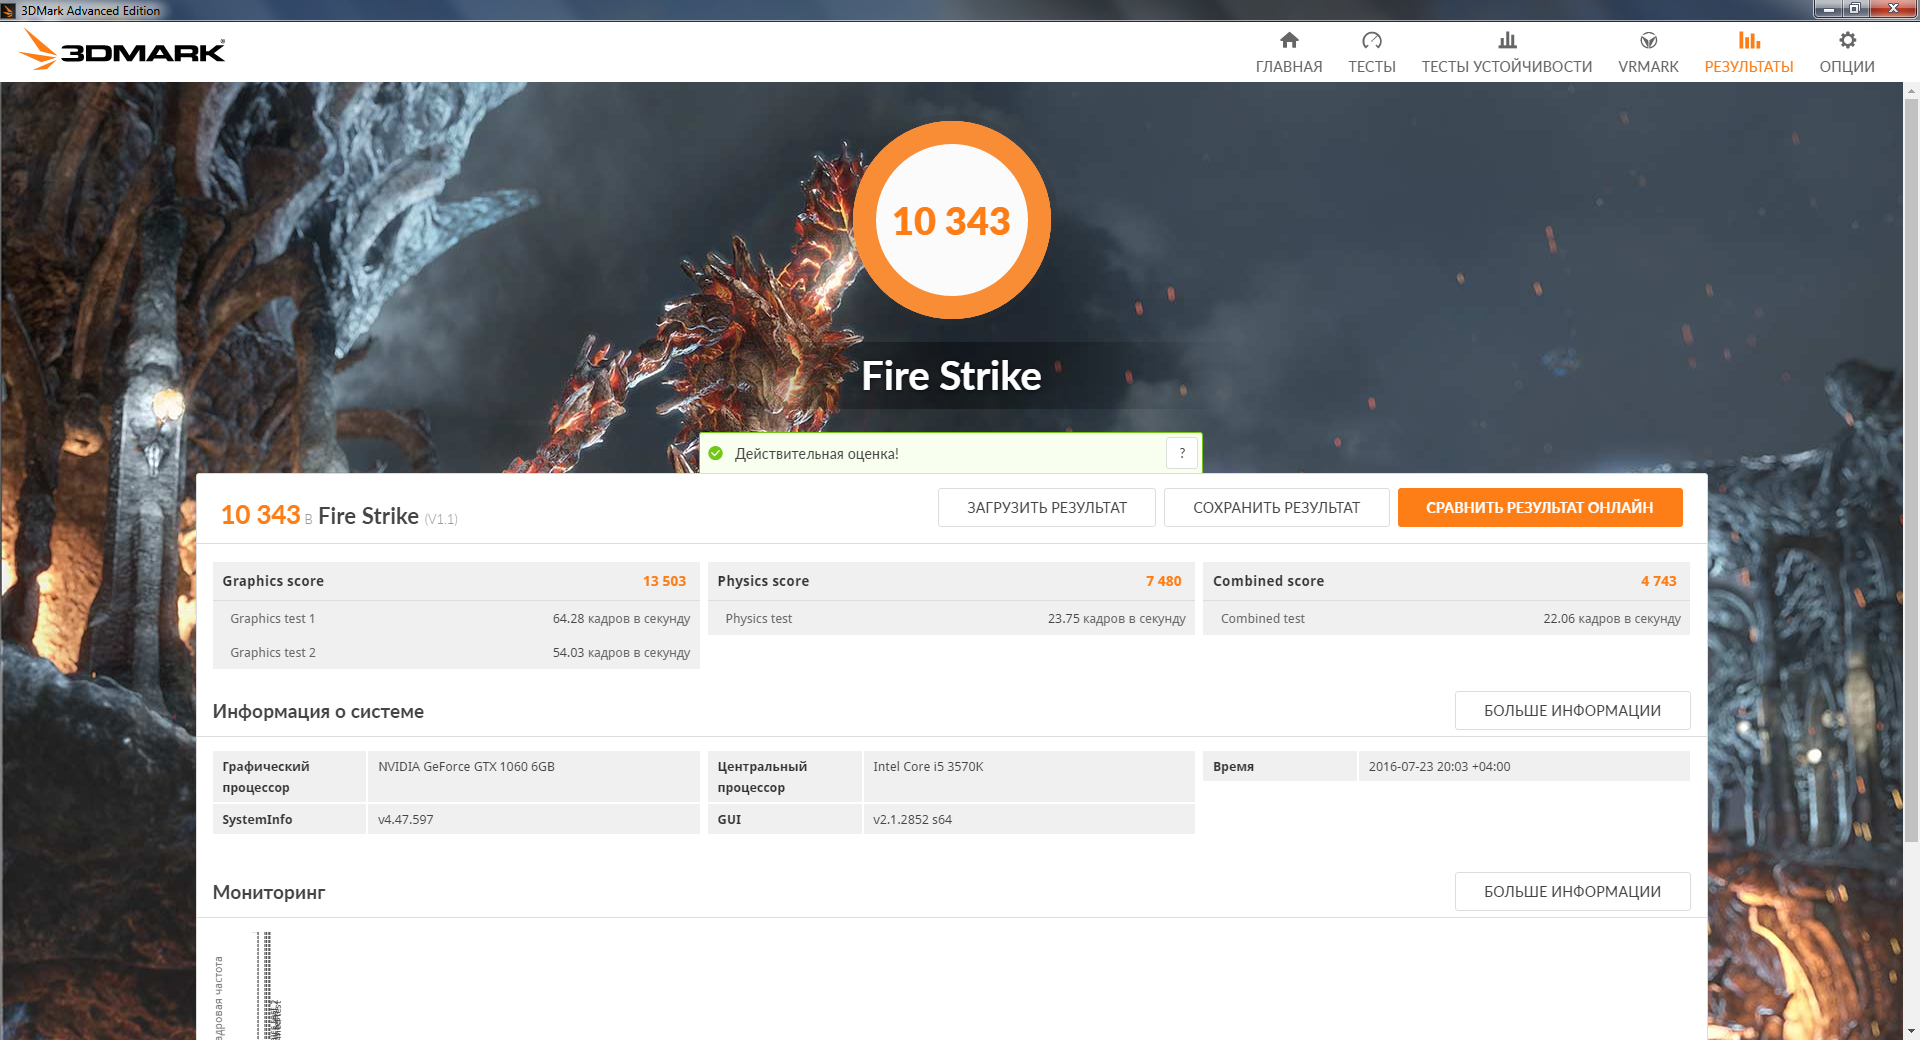Viewport: 1920px width, 1040px height.
Task: Open the ОПЦИИ tab label
Action: (1847, 67)
